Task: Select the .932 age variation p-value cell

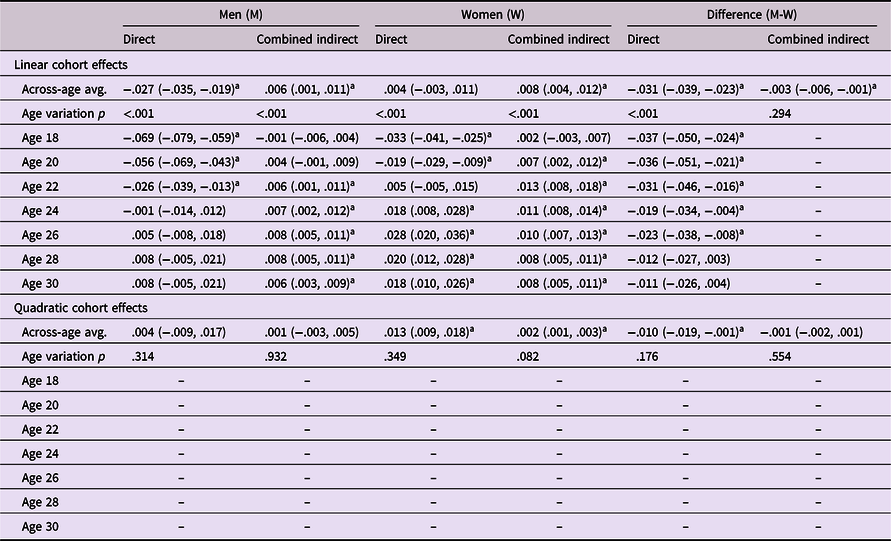Action: click(x=272, y=356)
